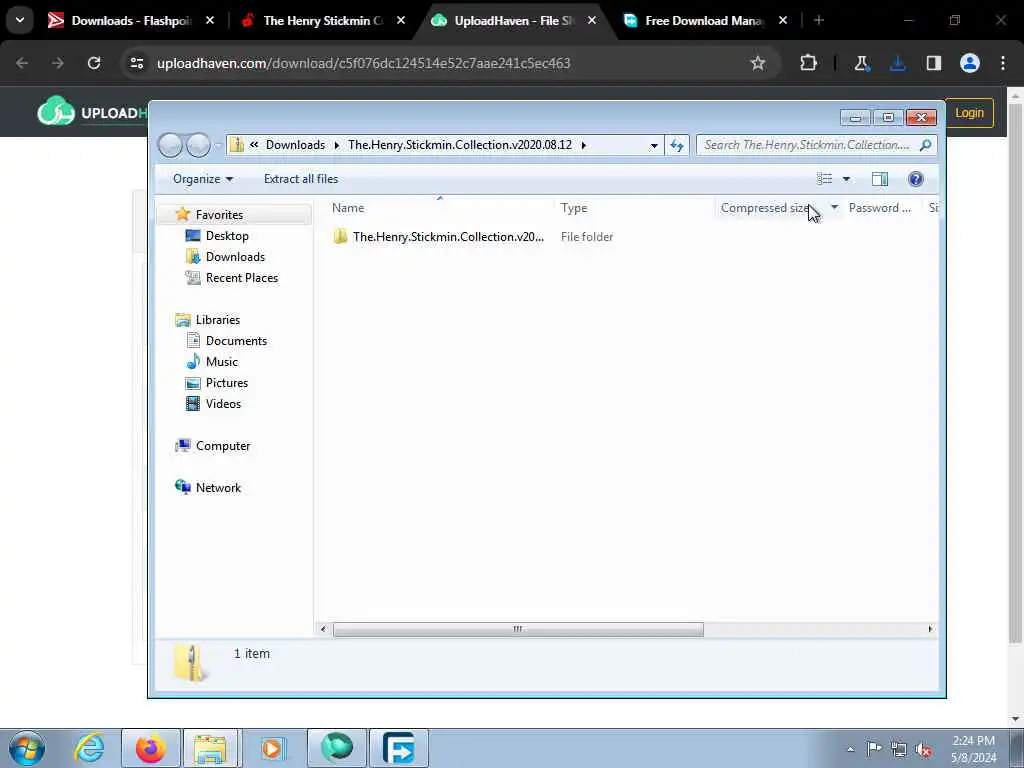Switch to Downloads - Flashpoint tab
Image resolution: width=1024 pixels, height=768 pixels.
tap(131, 21)
